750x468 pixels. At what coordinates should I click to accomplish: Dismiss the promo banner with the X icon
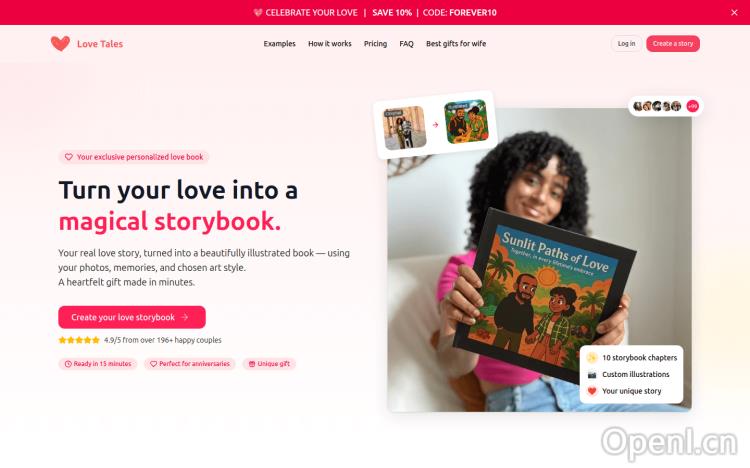click(x=734, y=12)
